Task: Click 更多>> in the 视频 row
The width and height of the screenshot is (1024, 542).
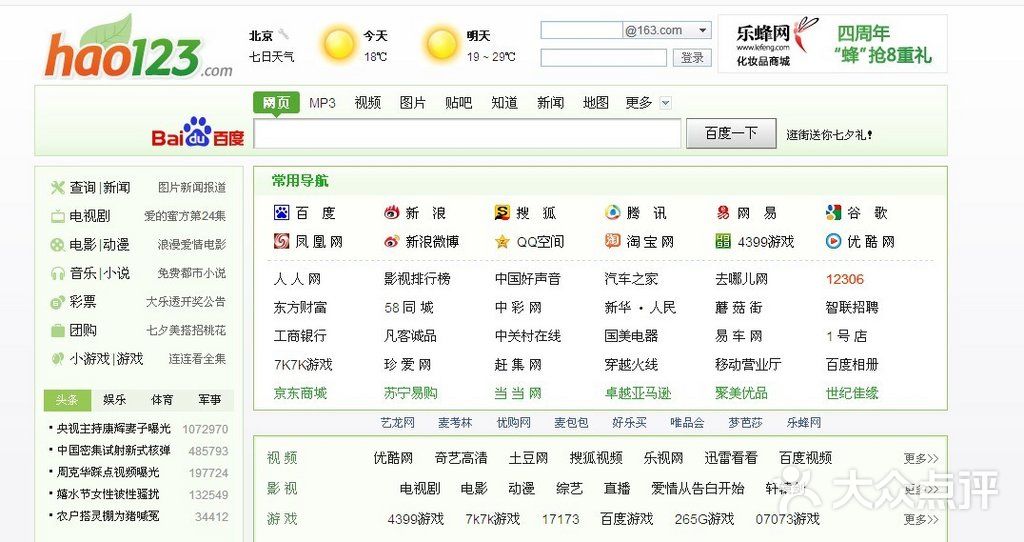Action: 921,458
